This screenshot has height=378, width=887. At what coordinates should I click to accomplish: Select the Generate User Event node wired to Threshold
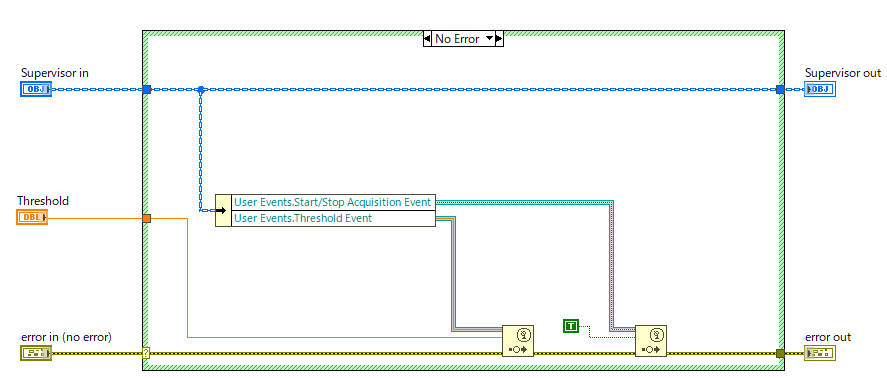518,341
